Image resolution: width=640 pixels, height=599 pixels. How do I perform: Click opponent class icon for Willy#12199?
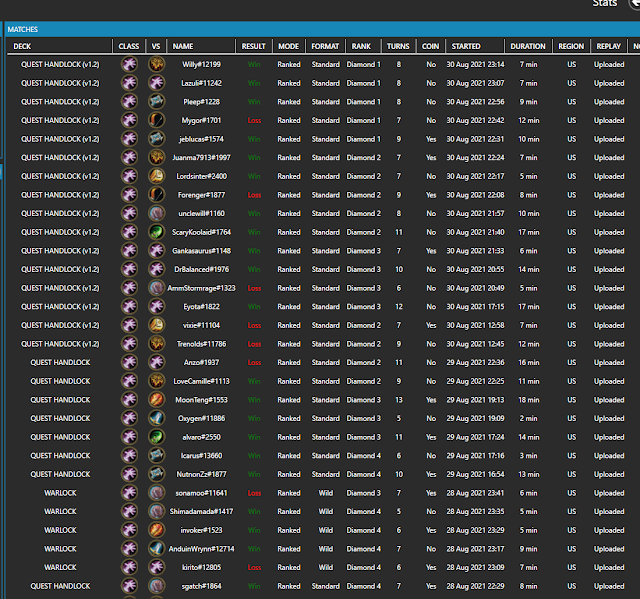pos(156,64)
